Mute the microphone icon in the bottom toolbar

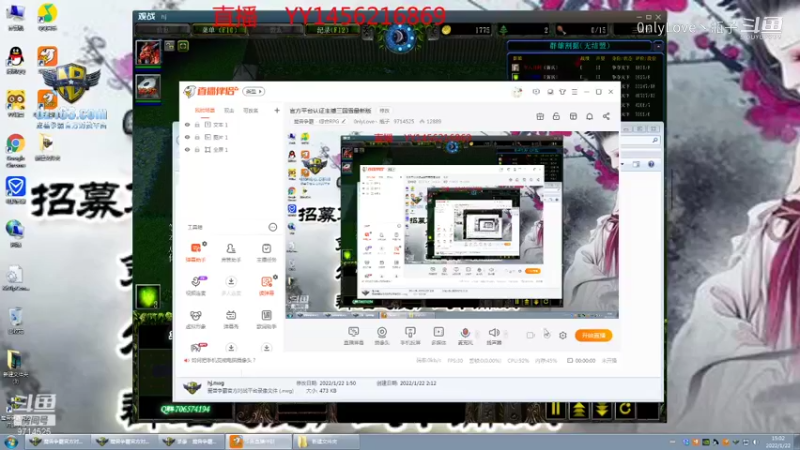(465, 333)
